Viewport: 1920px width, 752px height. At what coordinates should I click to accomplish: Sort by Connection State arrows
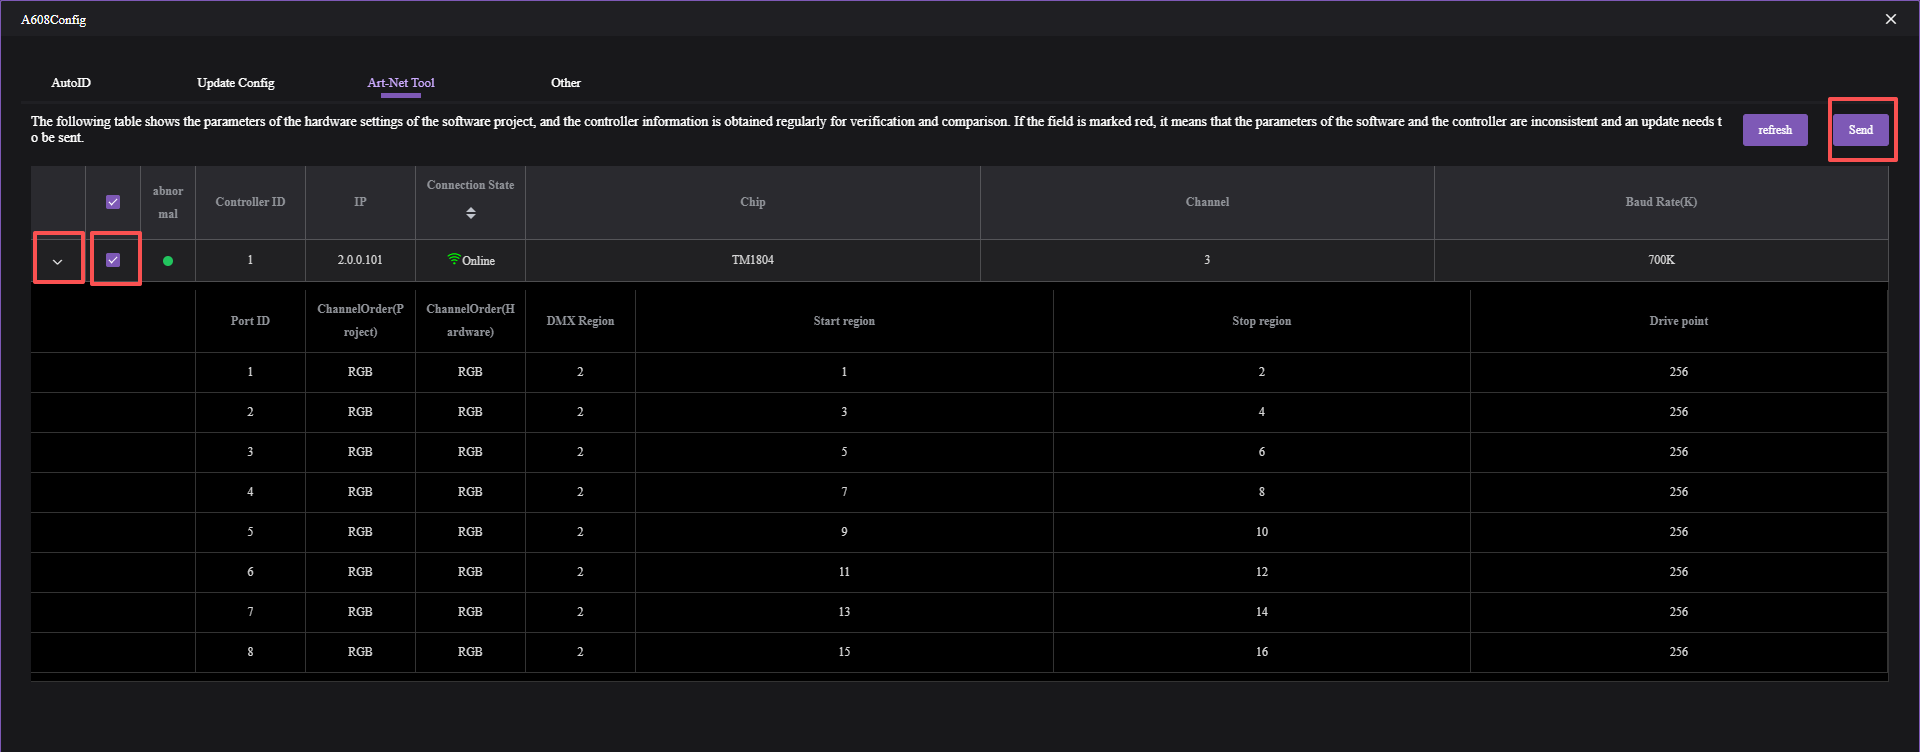coord(471,213)
